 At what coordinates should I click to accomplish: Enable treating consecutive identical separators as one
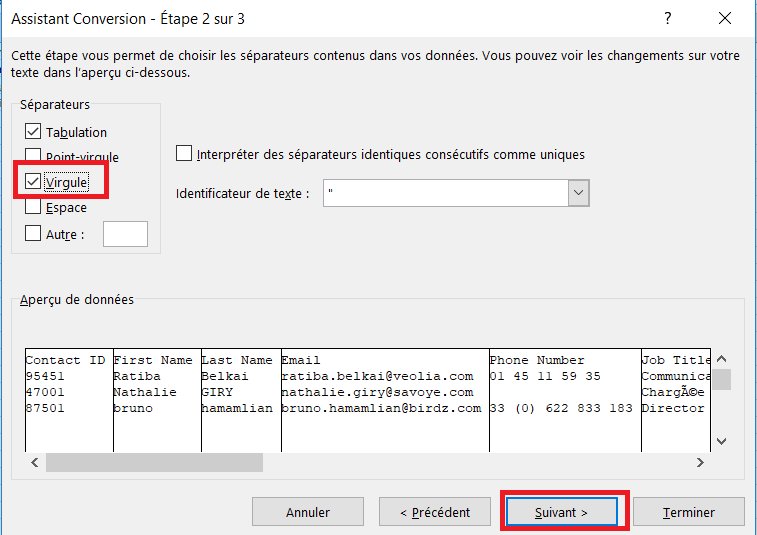(x=184, y=154)
